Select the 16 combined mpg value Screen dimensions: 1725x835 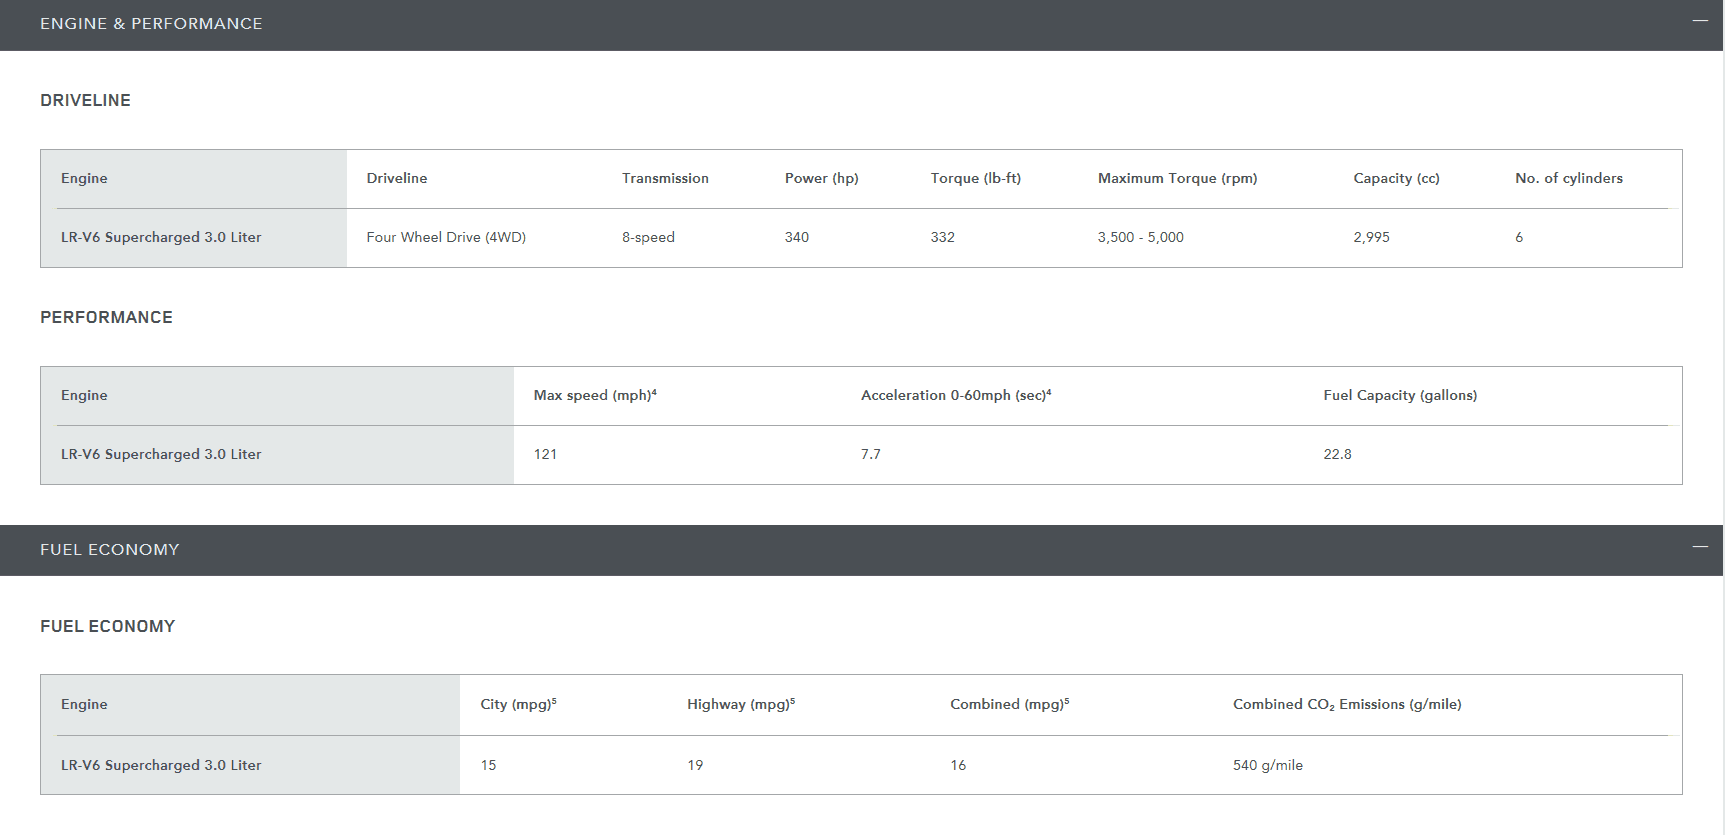point(958,765)
